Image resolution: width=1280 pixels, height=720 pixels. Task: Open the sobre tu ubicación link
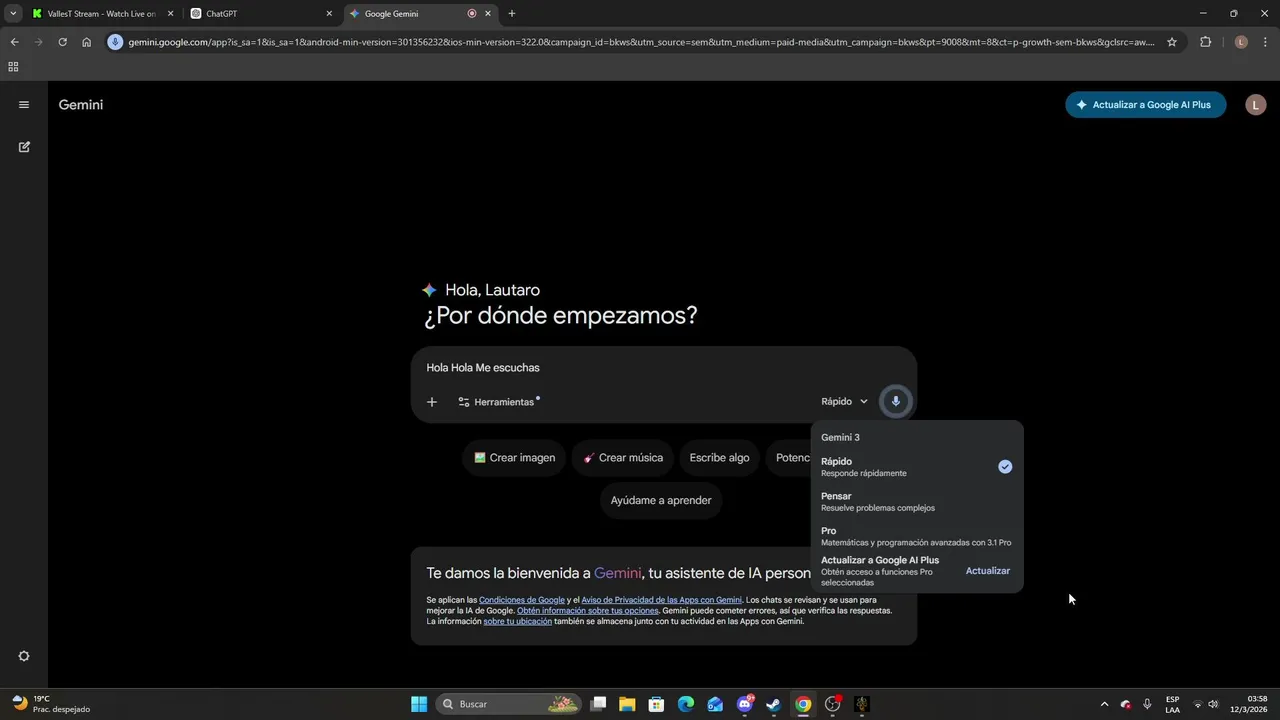coord(517,621)
